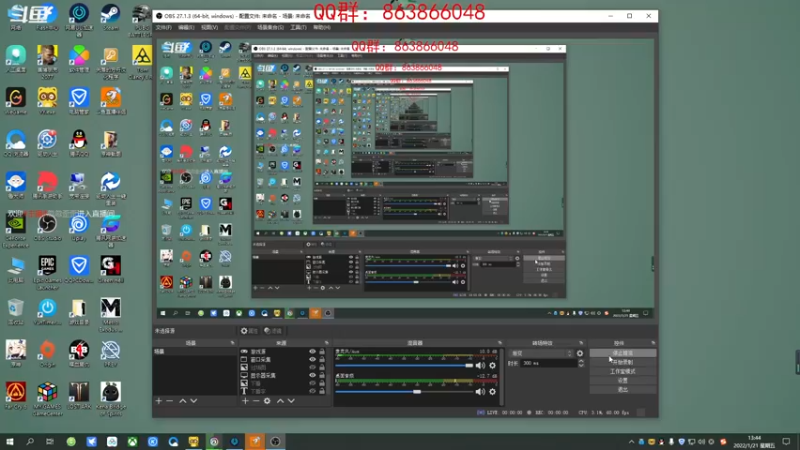Mute the desktop audio channel
The image size is (800, 450).
tap(480, 392)
